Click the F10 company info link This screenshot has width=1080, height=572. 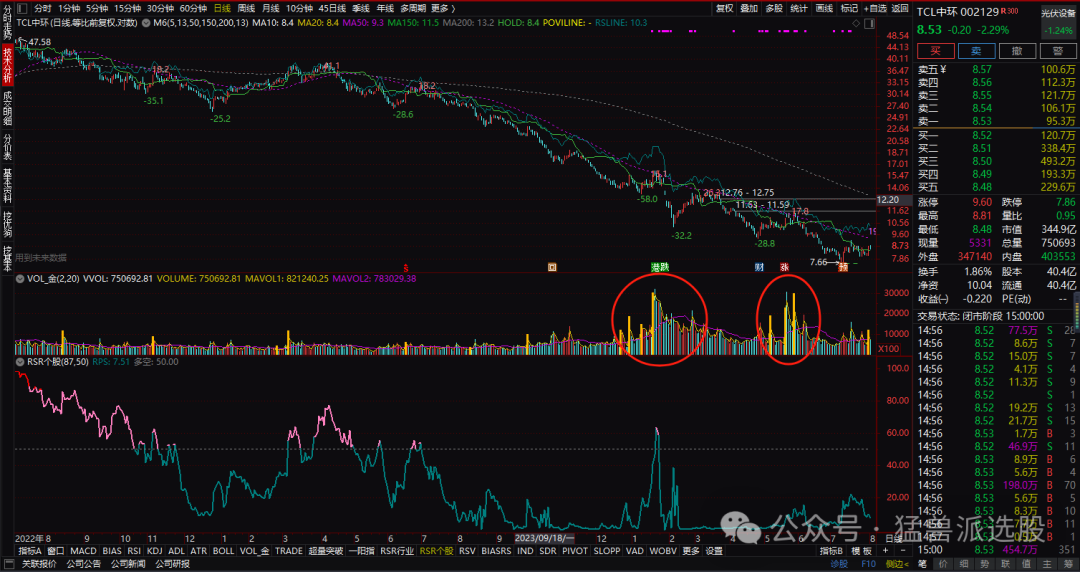click(x=869, y=564)
